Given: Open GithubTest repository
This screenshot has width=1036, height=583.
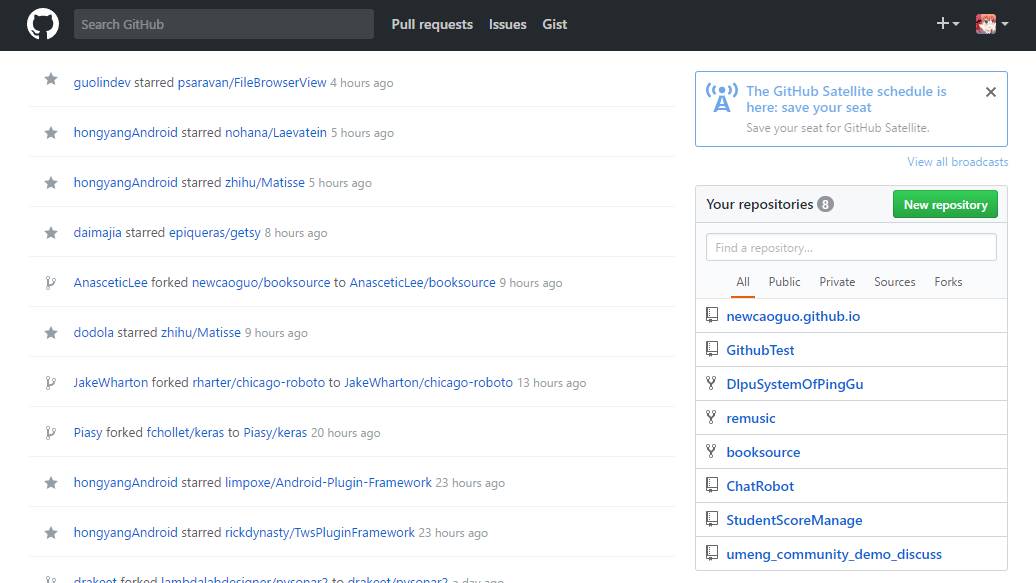Looking at the screenshot, I should (x=760, y=350).
